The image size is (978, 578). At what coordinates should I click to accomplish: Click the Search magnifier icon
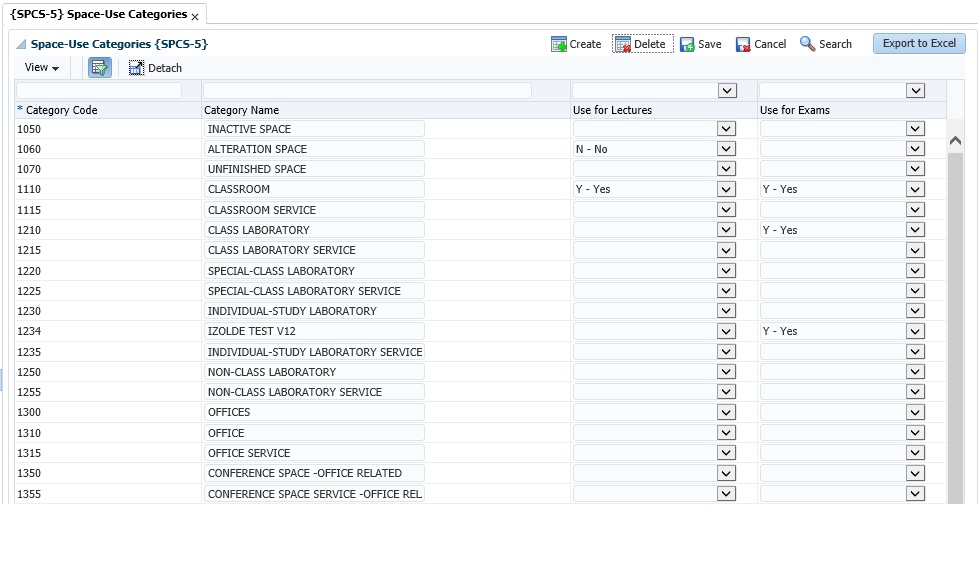[808, 44]
